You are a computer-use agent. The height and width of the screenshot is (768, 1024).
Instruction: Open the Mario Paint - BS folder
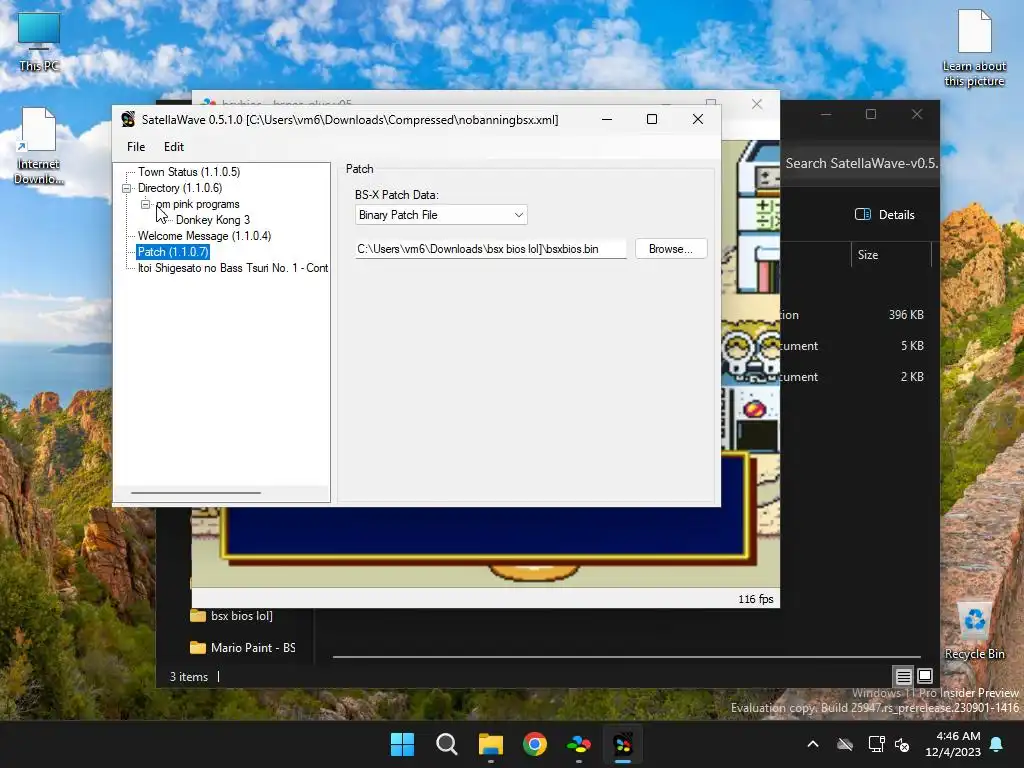(242, 648)
